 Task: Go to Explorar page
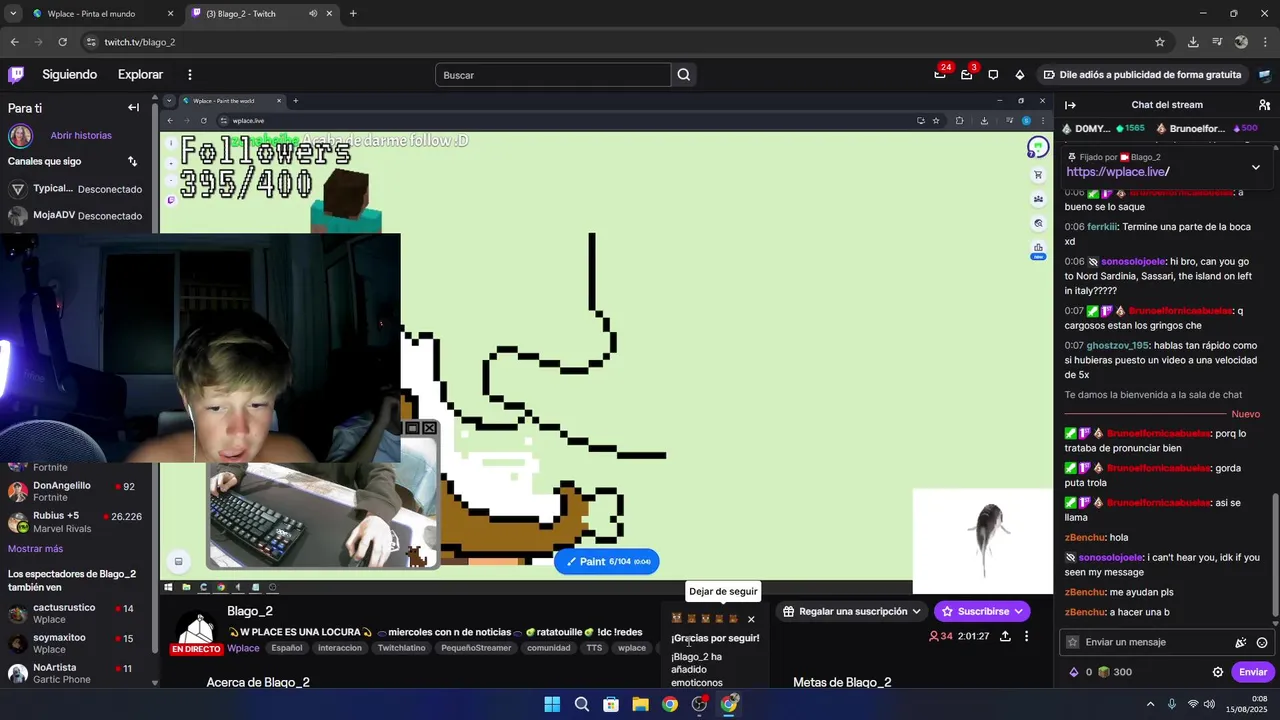click(x=140, y=75)
